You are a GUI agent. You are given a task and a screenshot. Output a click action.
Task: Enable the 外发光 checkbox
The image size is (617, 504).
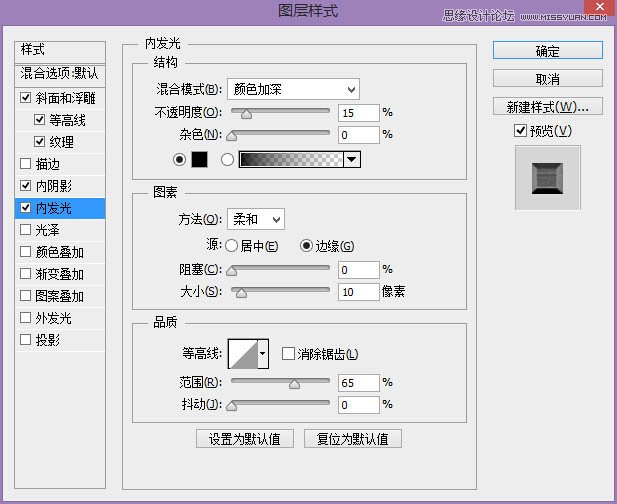coord(26,318)
